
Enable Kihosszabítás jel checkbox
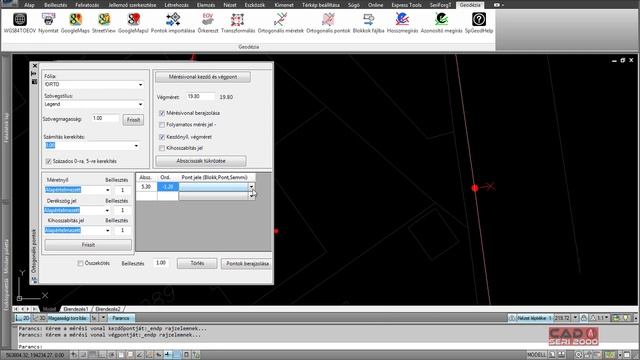[x=162, y=148]
